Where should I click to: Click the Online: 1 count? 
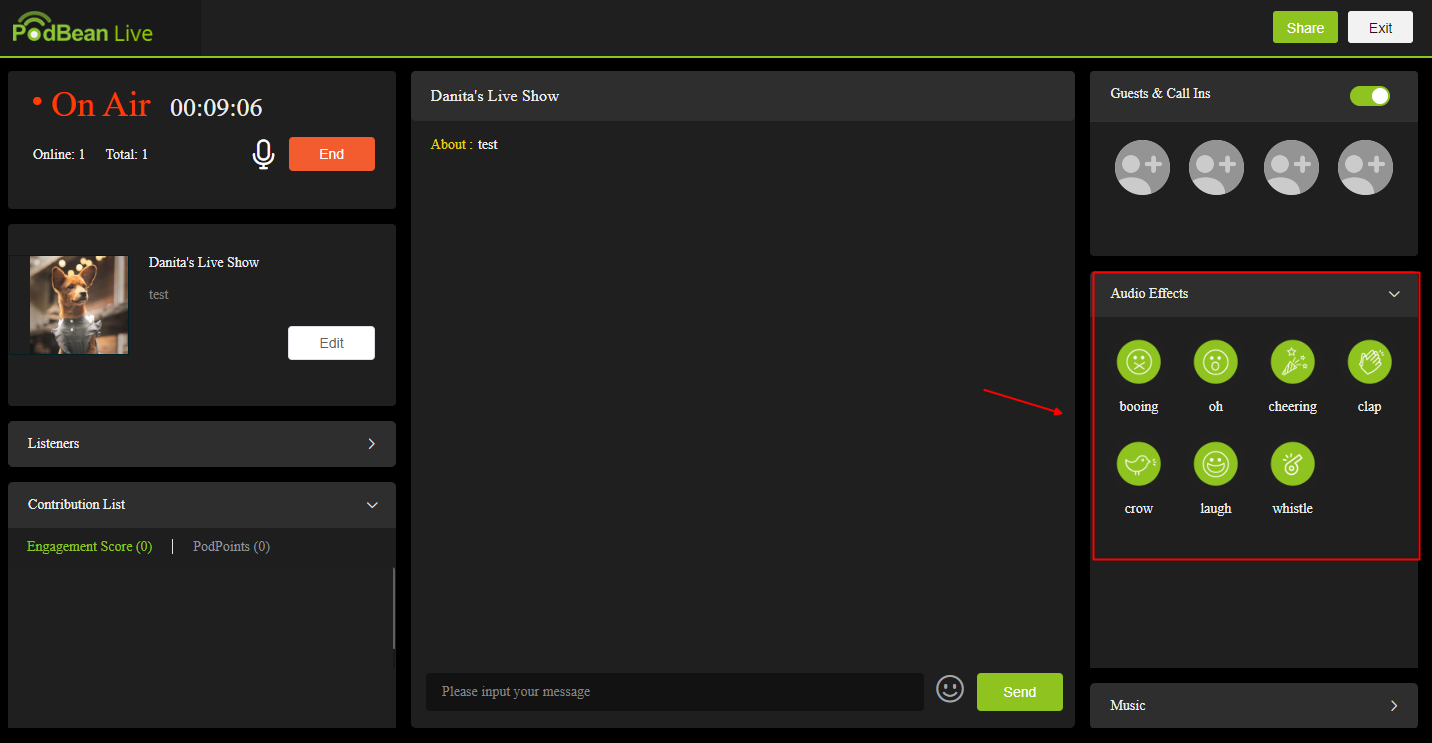point(59,154)
